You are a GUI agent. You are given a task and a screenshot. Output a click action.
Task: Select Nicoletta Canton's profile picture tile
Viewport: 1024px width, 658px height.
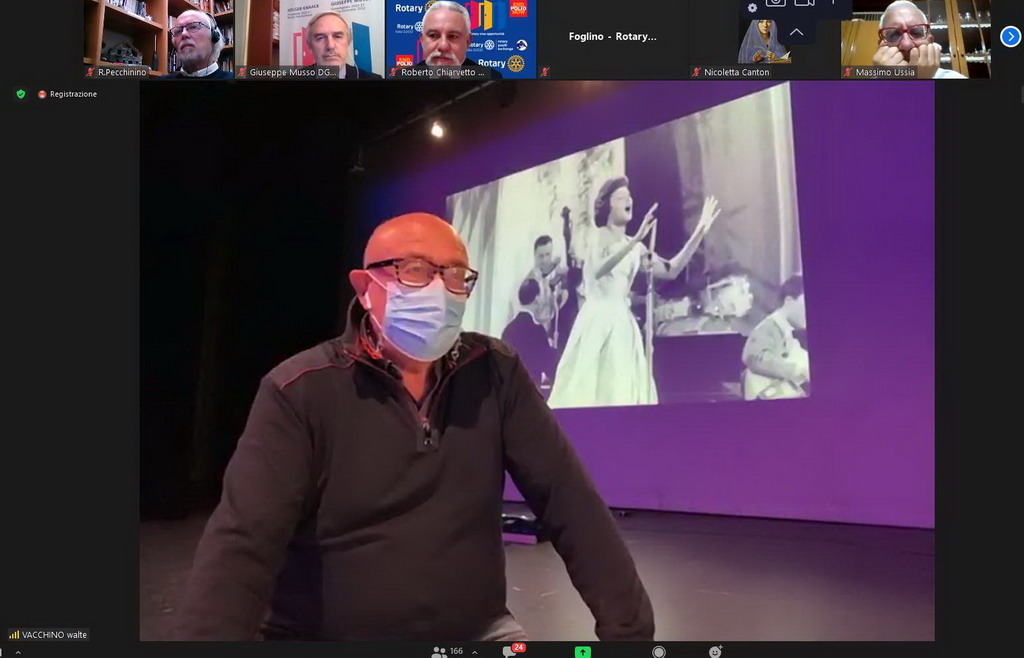(764, 38)
